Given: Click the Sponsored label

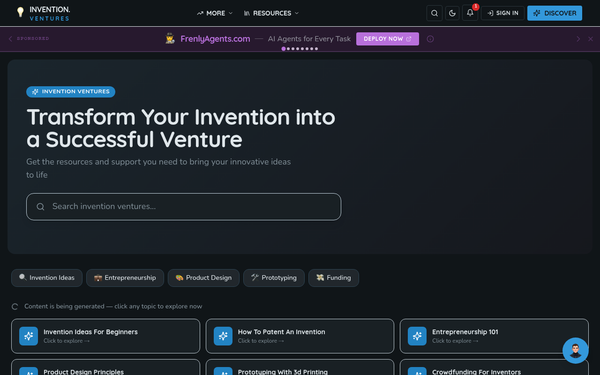Looking at the screenshot, I should [33, 39].
